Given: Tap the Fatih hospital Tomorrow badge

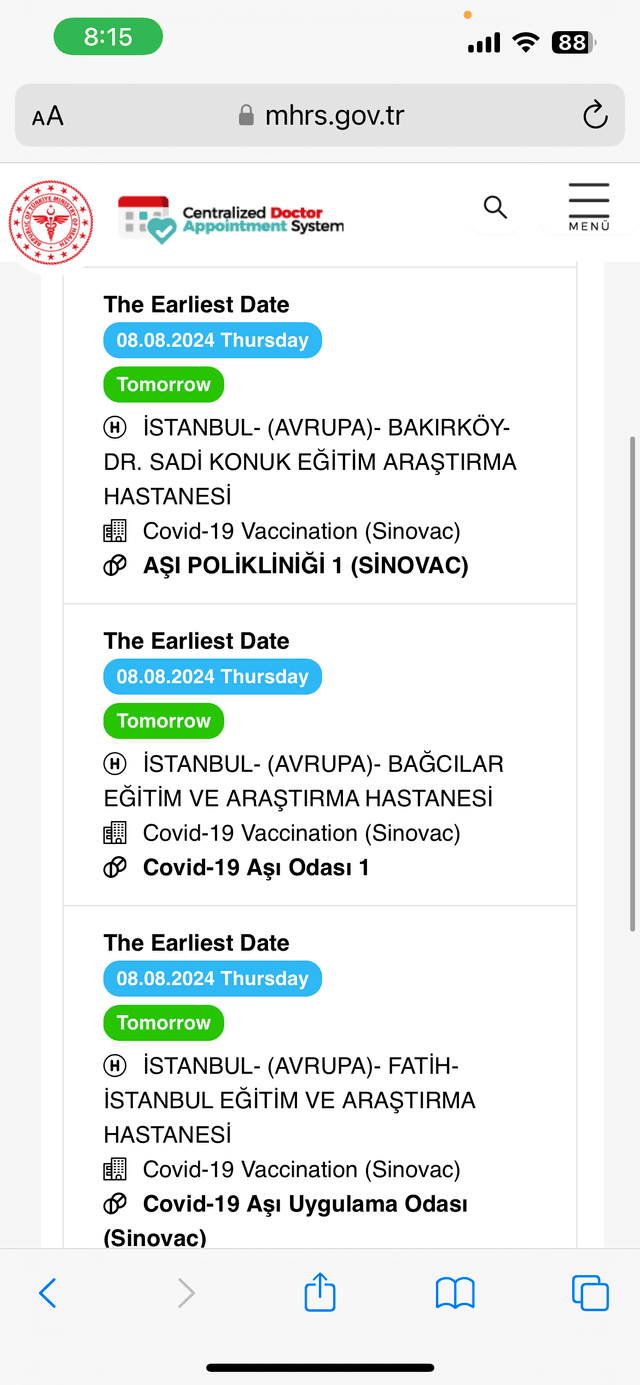Looking at the screenshot, I should 164,1023.
